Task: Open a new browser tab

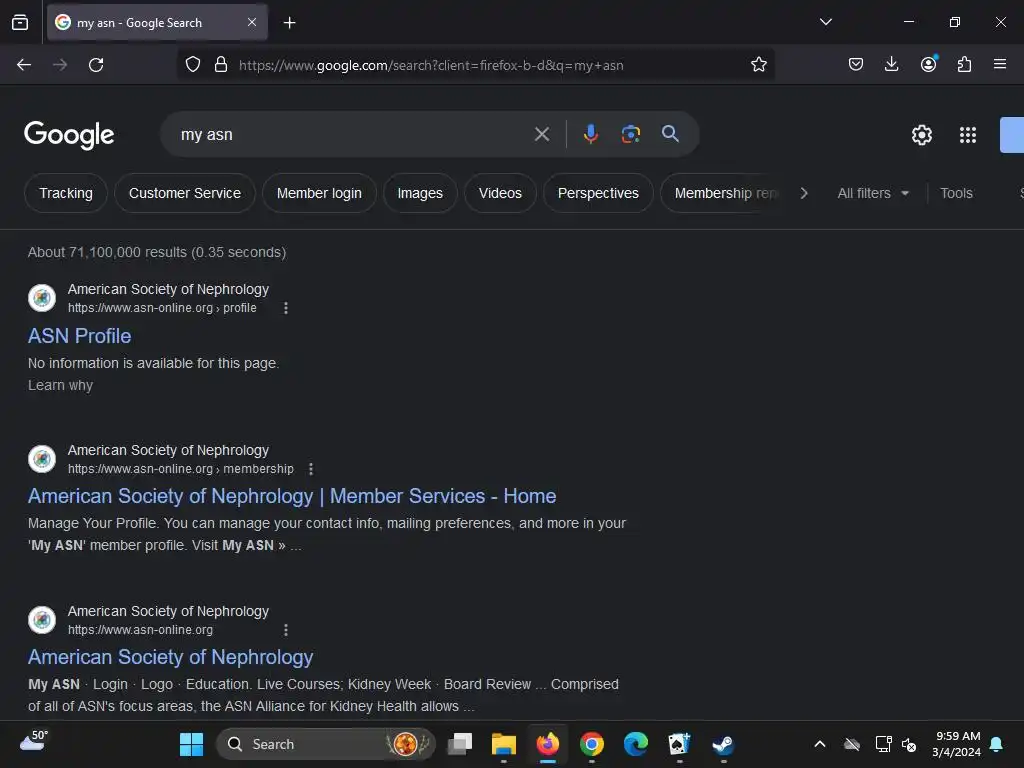Action: coord(289,23)
